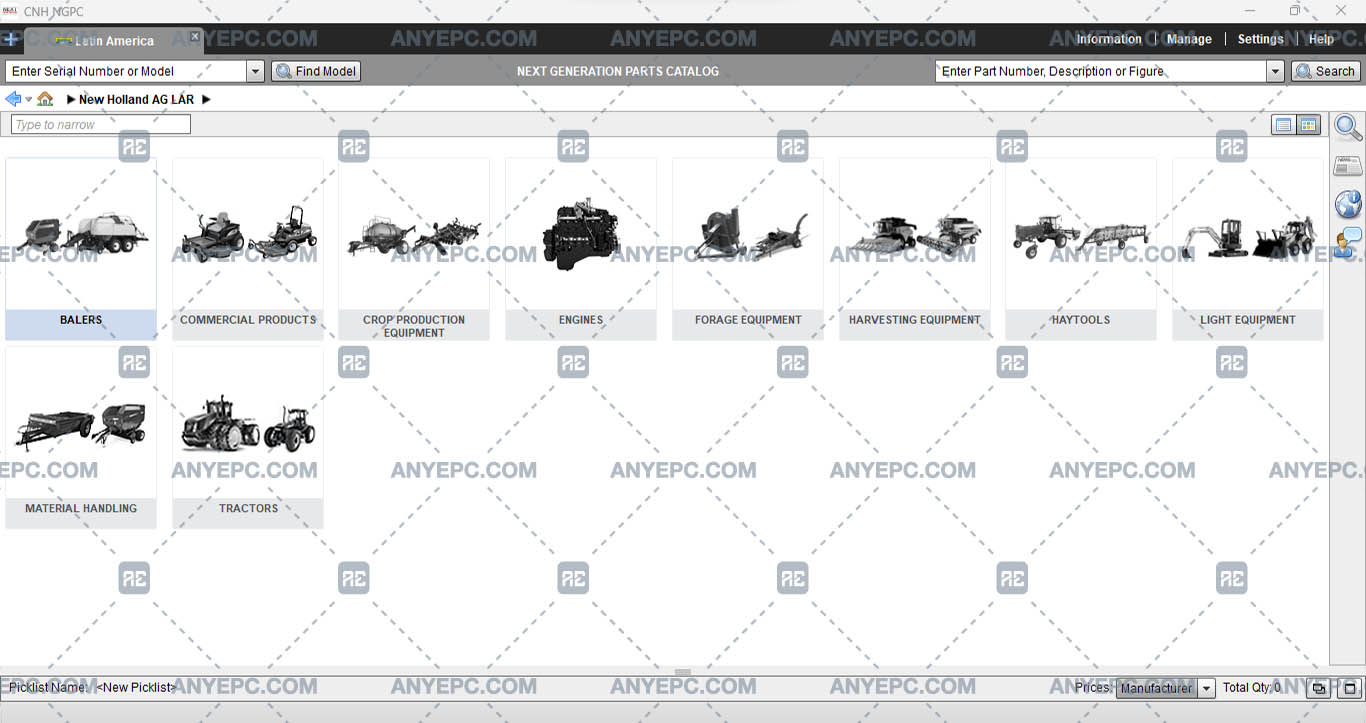The height and width of the screenshot is (723, 1366).
Task: Close the Latin America tab
Action: [195, 36]
